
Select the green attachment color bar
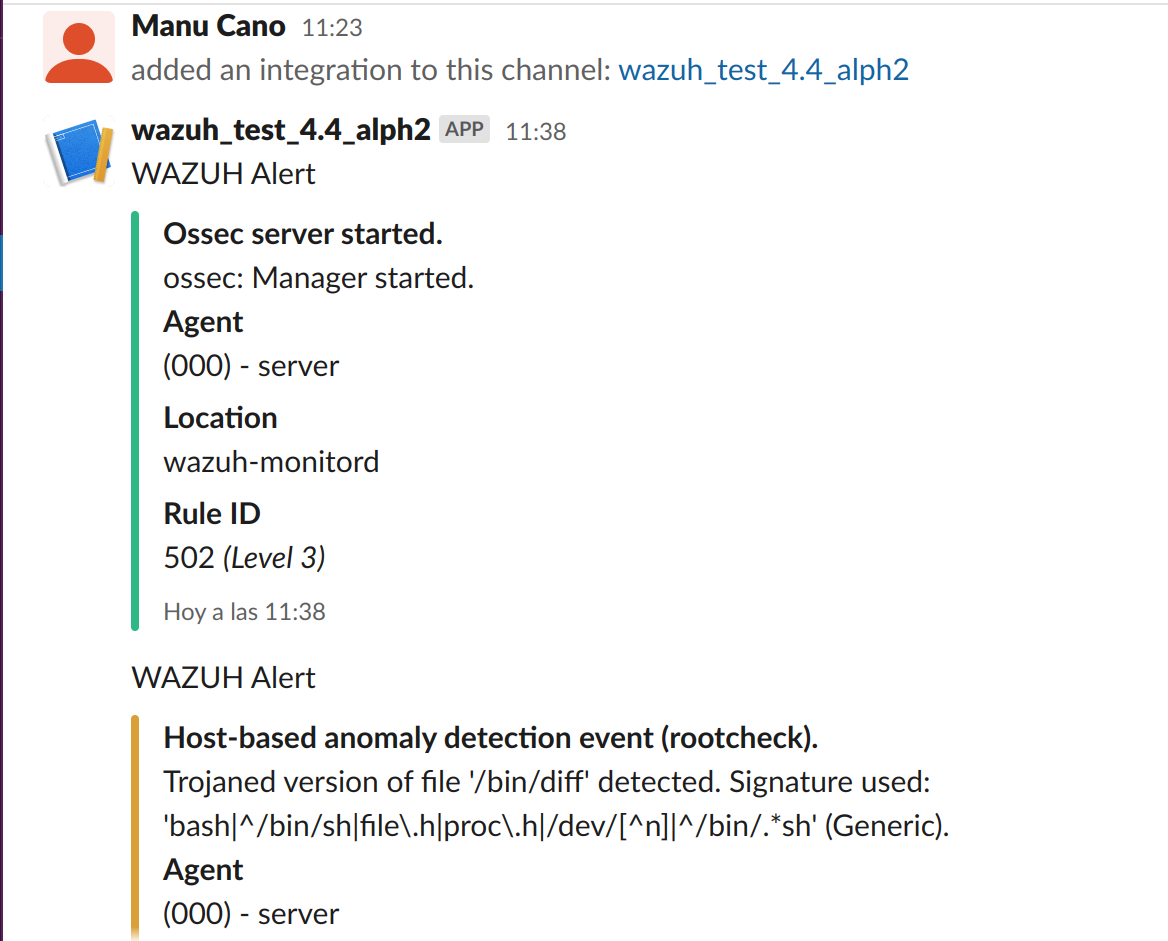[x=133, y=420]
